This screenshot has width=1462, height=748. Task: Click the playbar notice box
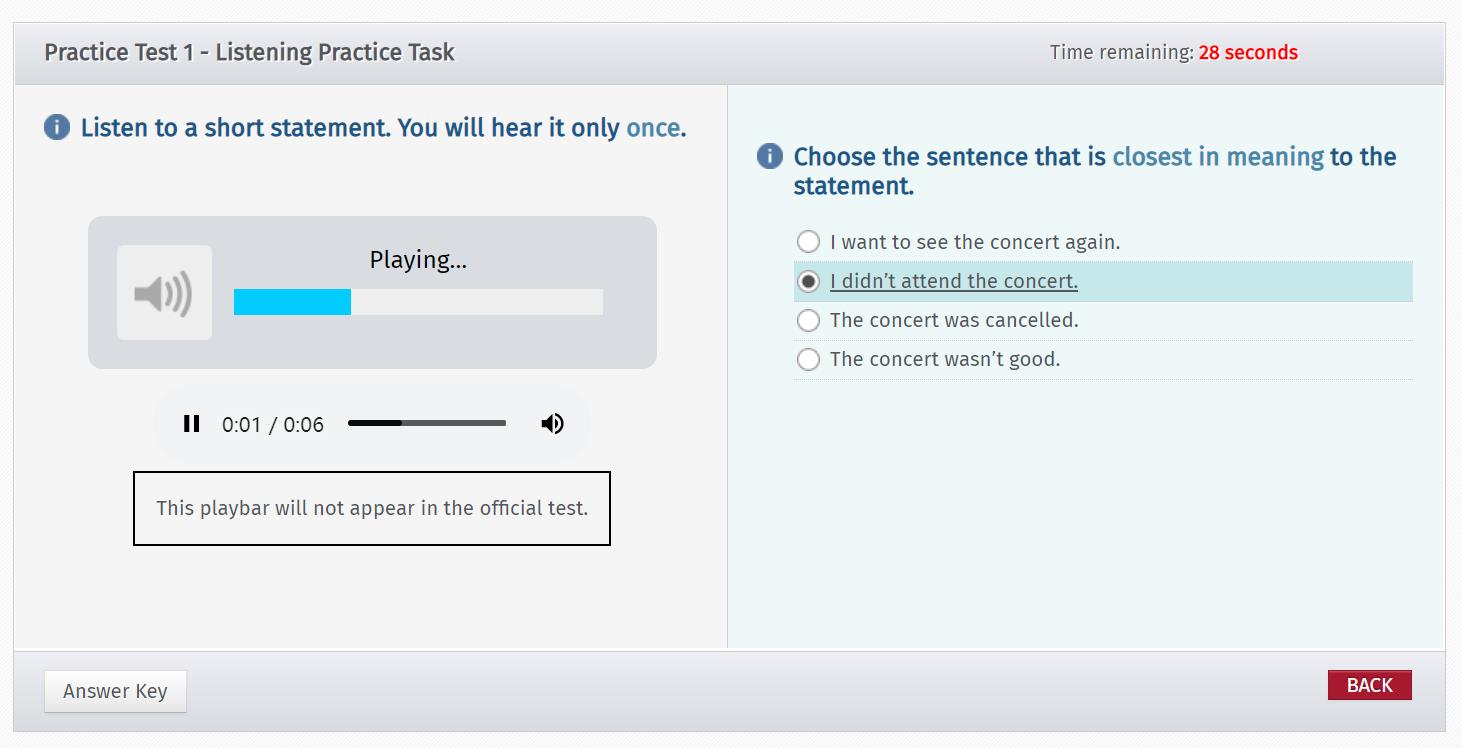372,508
